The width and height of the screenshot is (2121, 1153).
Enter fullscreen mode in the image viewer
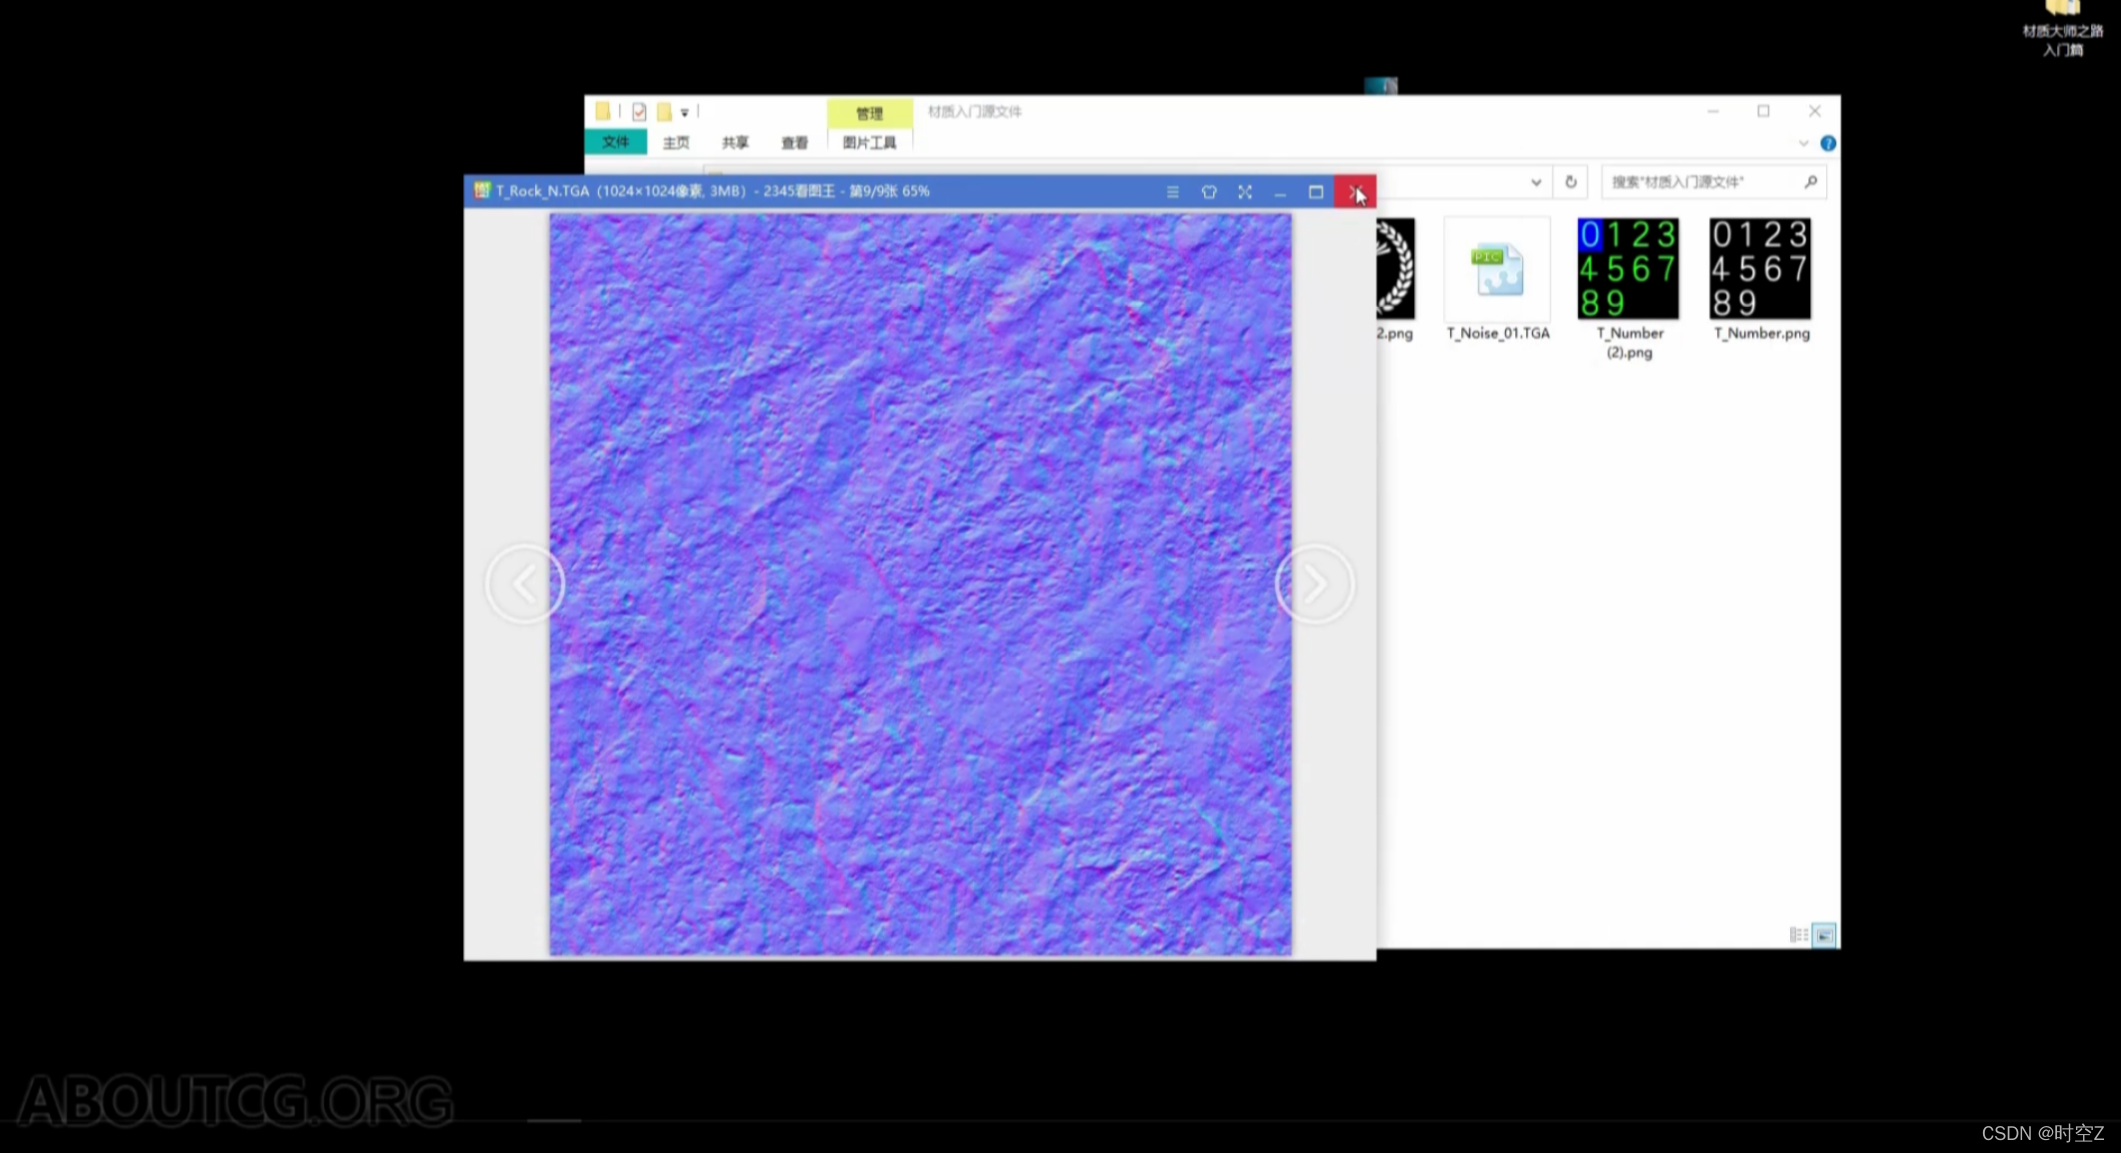pyautogui.click(x=1245, y=192)
